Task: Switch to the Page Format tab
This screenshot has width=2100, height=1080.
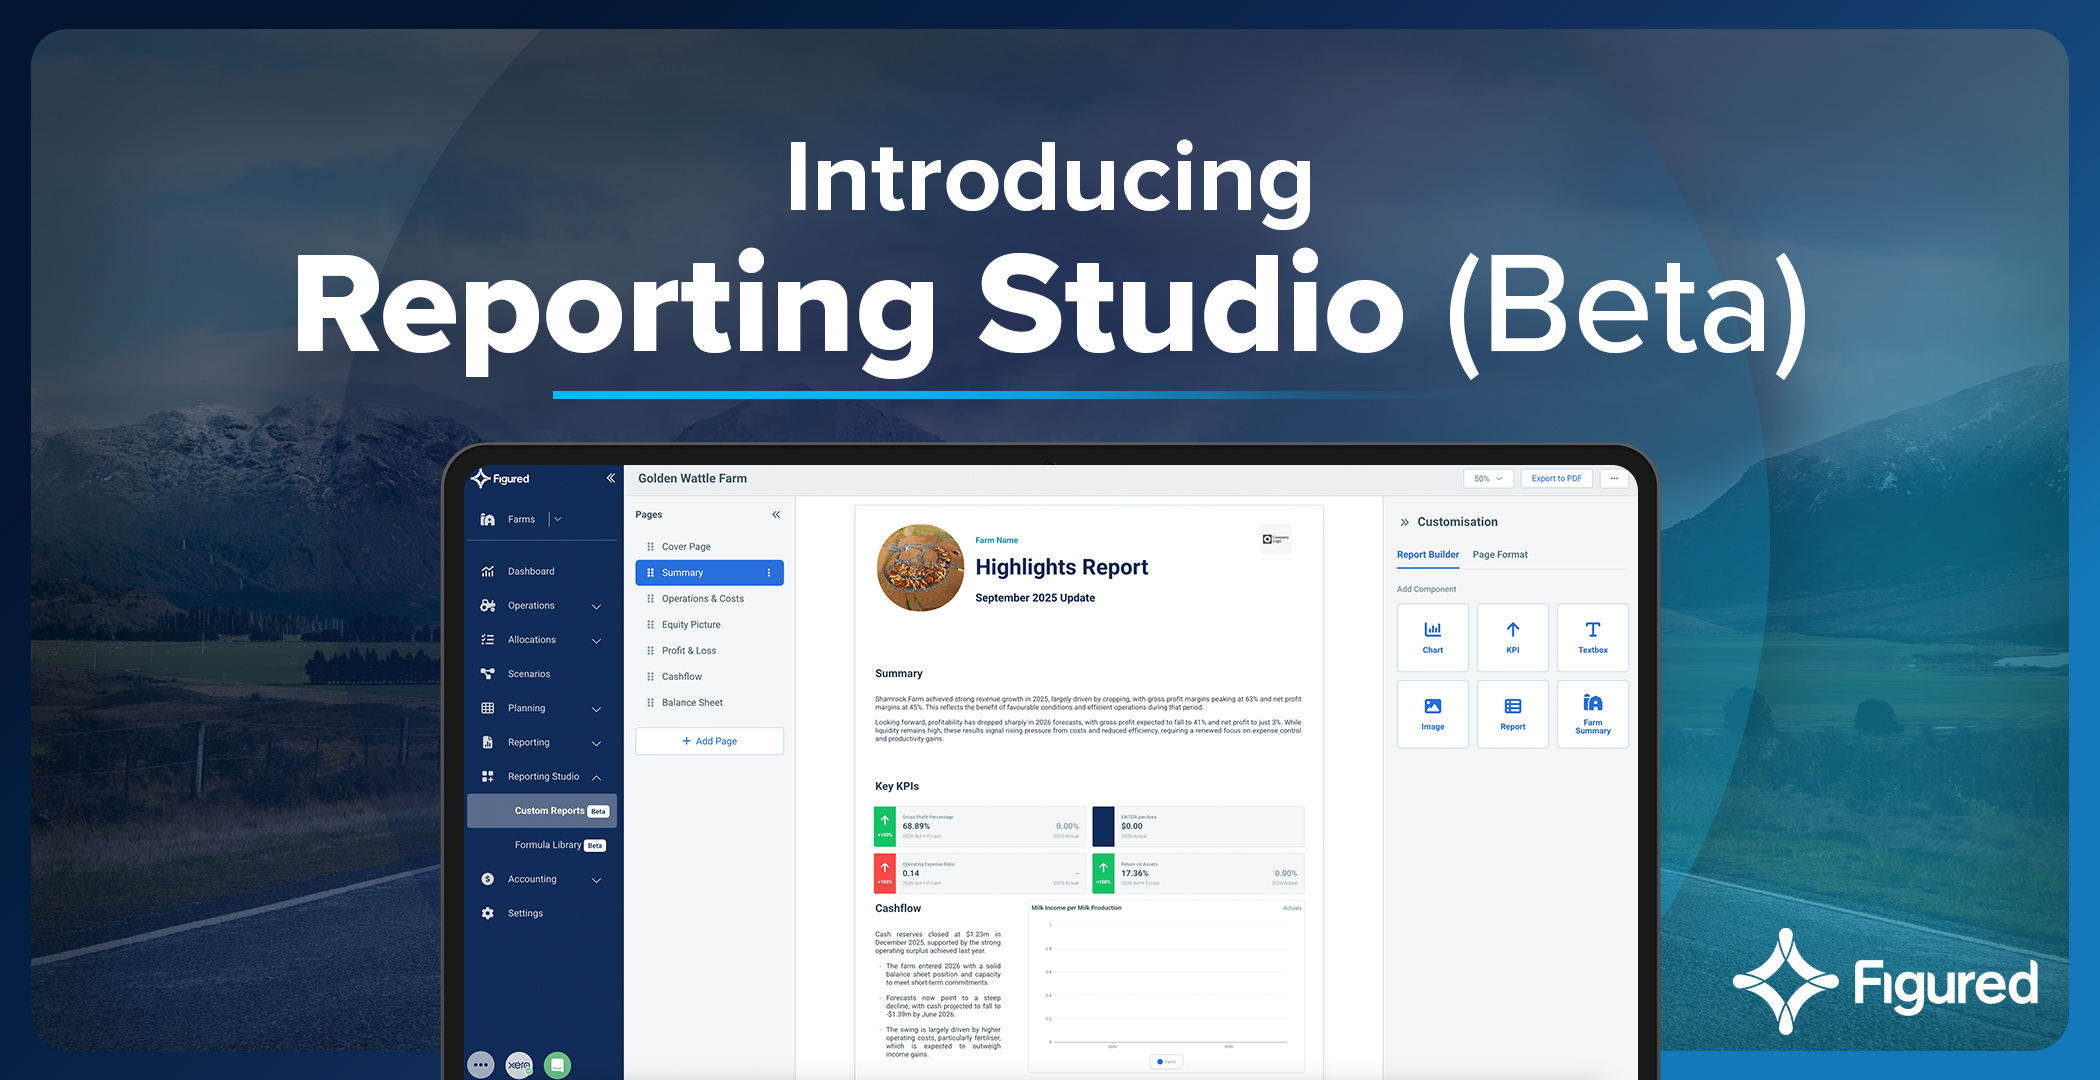Action: point(1500,555)
